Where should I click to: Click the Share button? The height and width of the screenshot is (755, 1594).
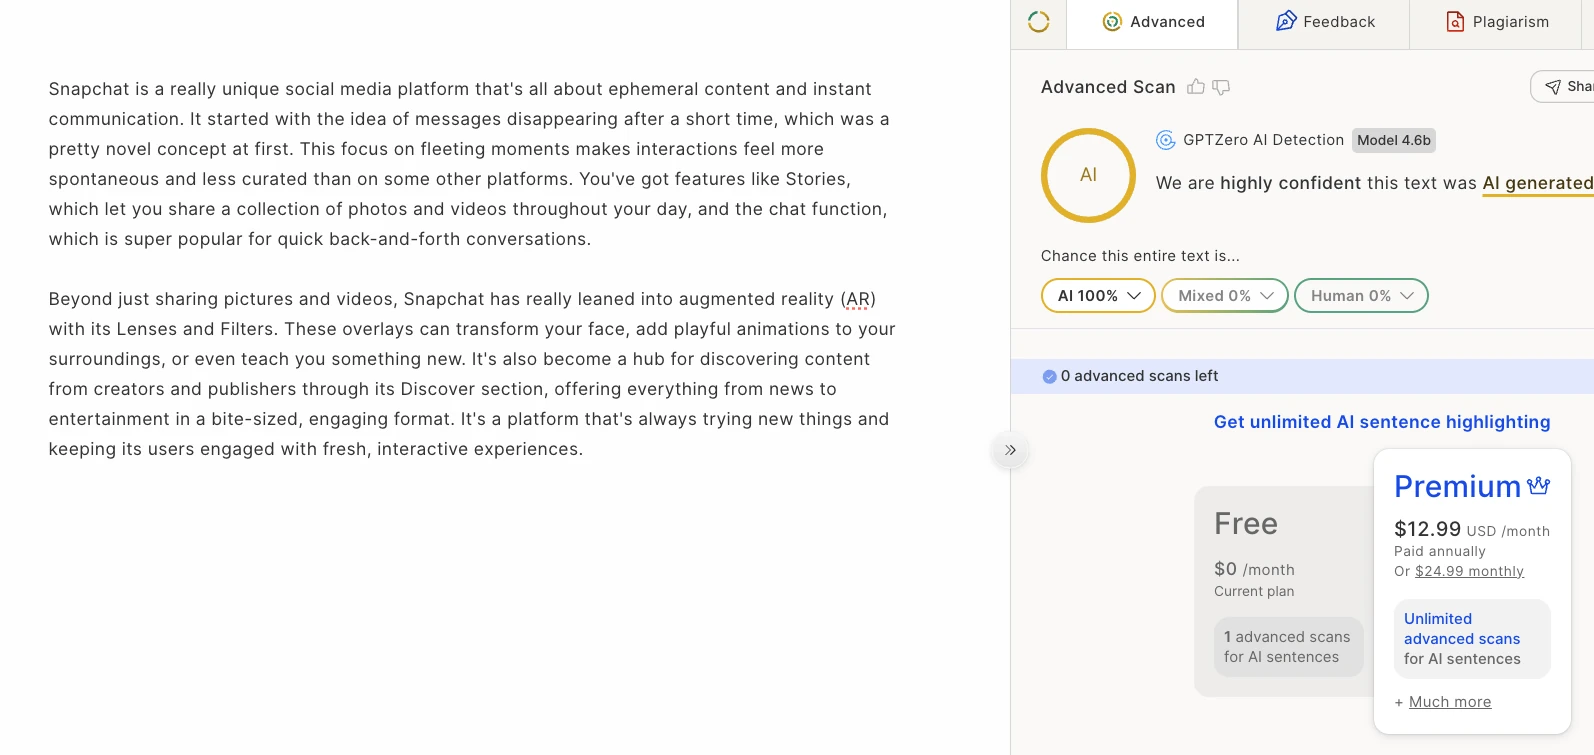[x=1566, y=87]
